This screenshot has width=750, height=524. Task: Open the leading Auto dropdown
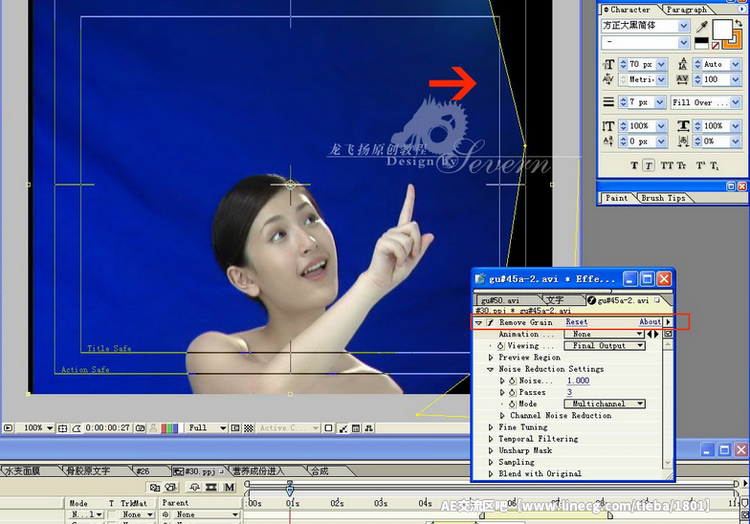tap(736, 64)
